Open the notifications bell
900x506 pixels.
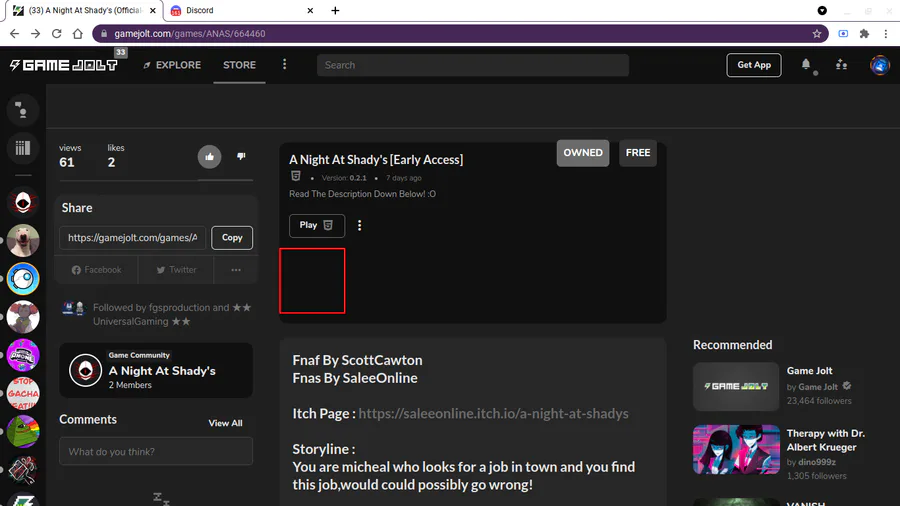pyautogui.click(x=806, y=64)
